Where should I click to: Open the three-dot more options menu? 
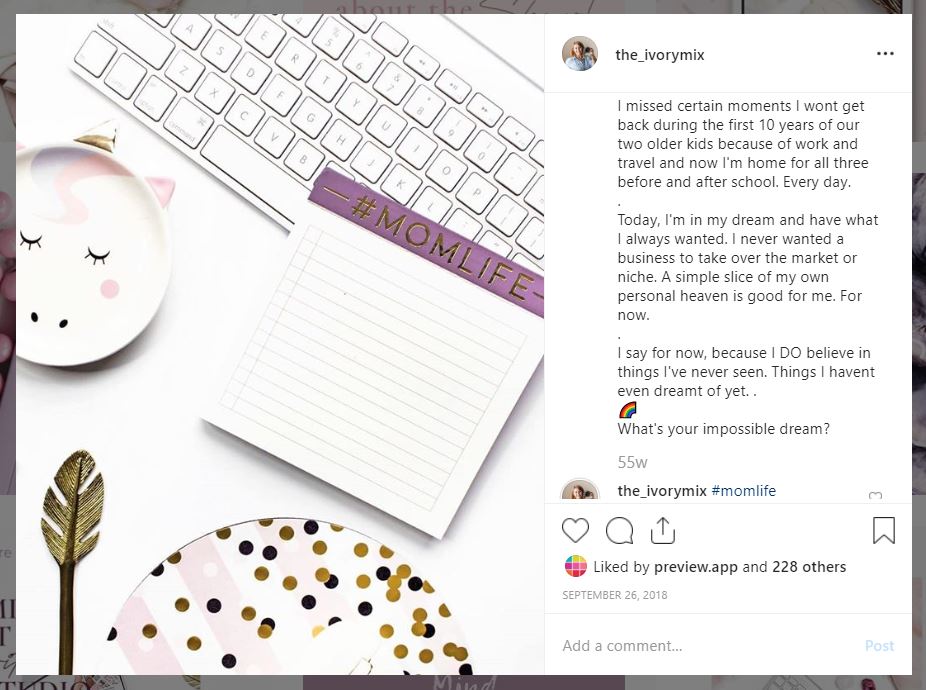(885, 54)
